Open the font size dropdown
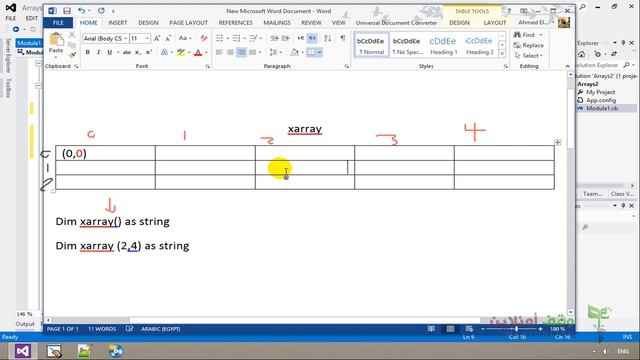Screen dimensions: 640x360 [x=147, y=38]
